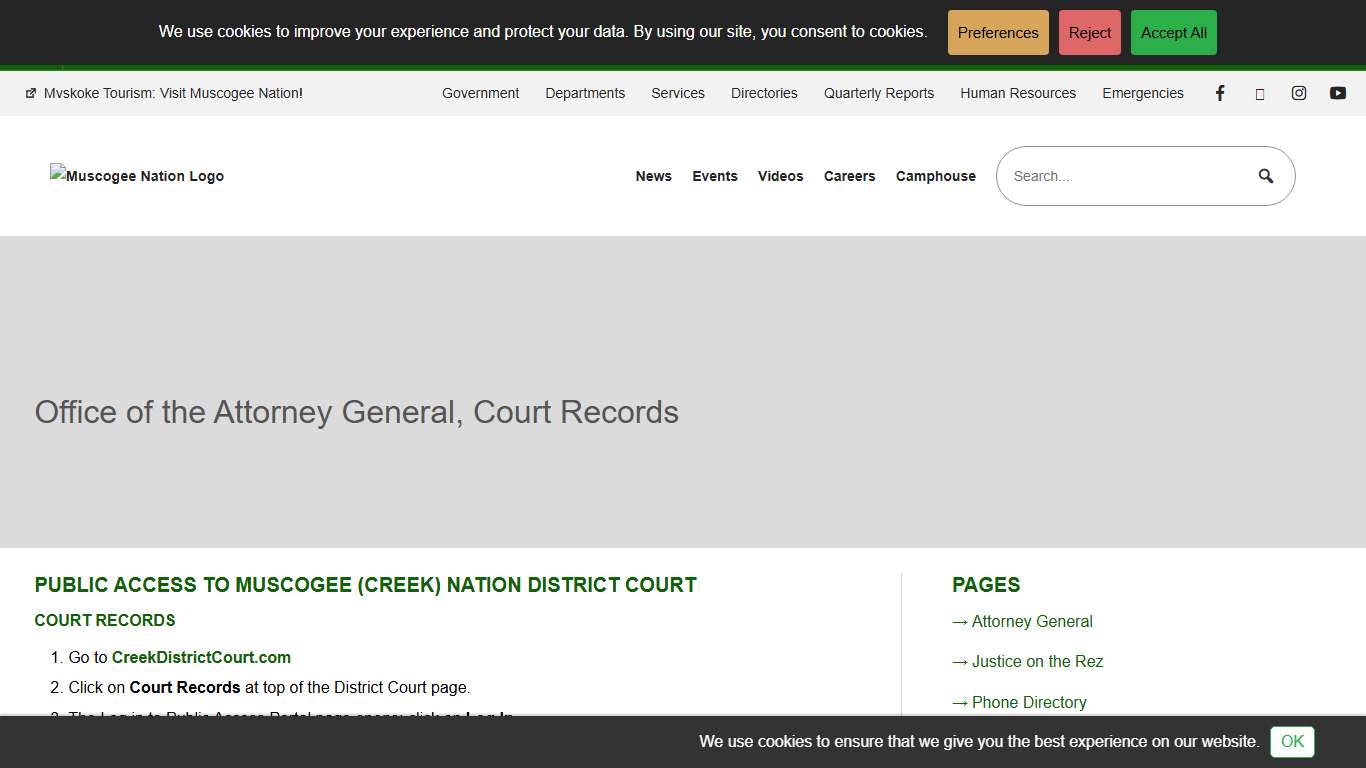Viewport: 1366px width, 768px height.
Task: Dismiss the cookie notice with OK
Action: click(x=1291, y=742)
